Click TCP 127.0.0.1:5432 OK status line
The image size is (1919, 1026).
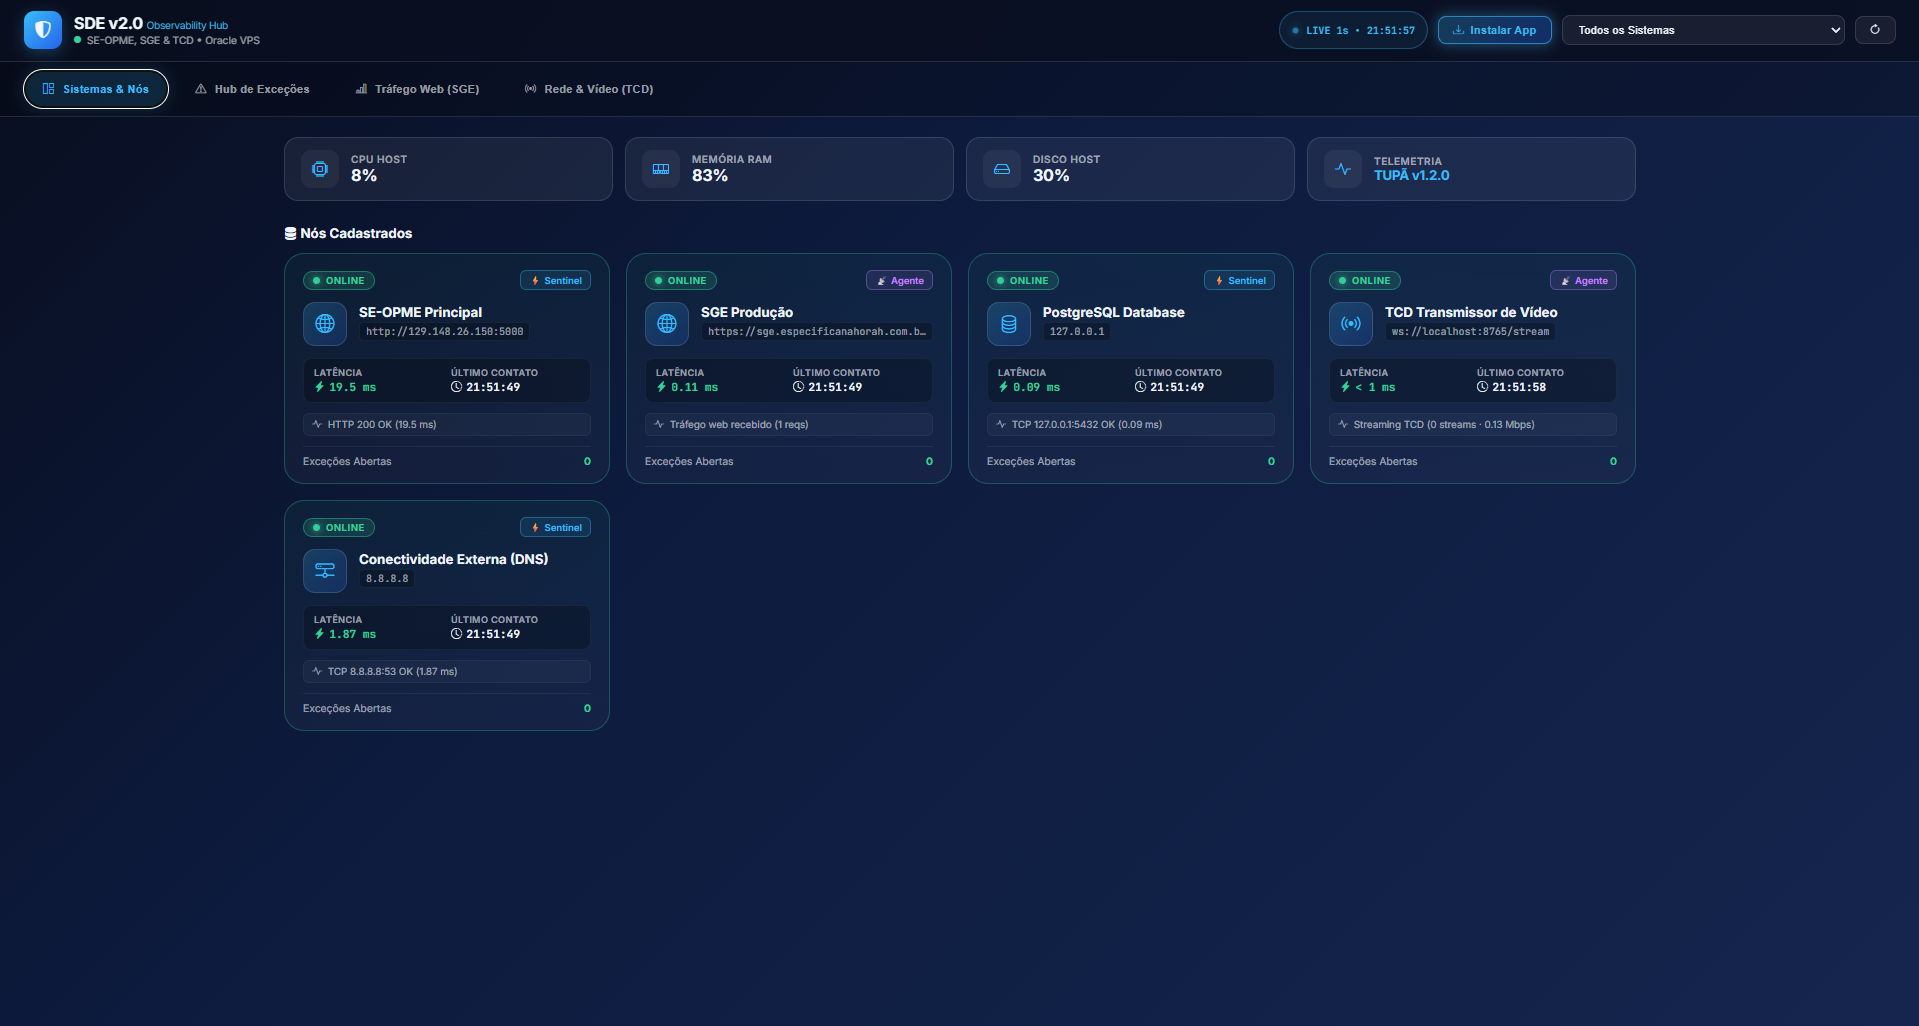(1131, 424)
